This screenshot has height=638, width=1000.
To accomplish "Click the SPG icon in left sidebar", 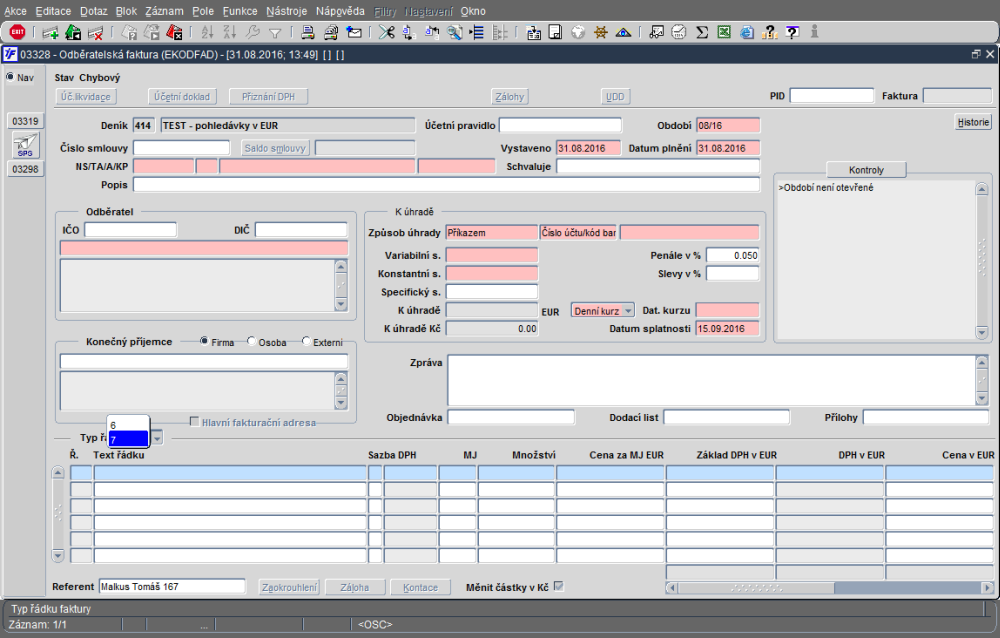I will click(x=25, y=146).
